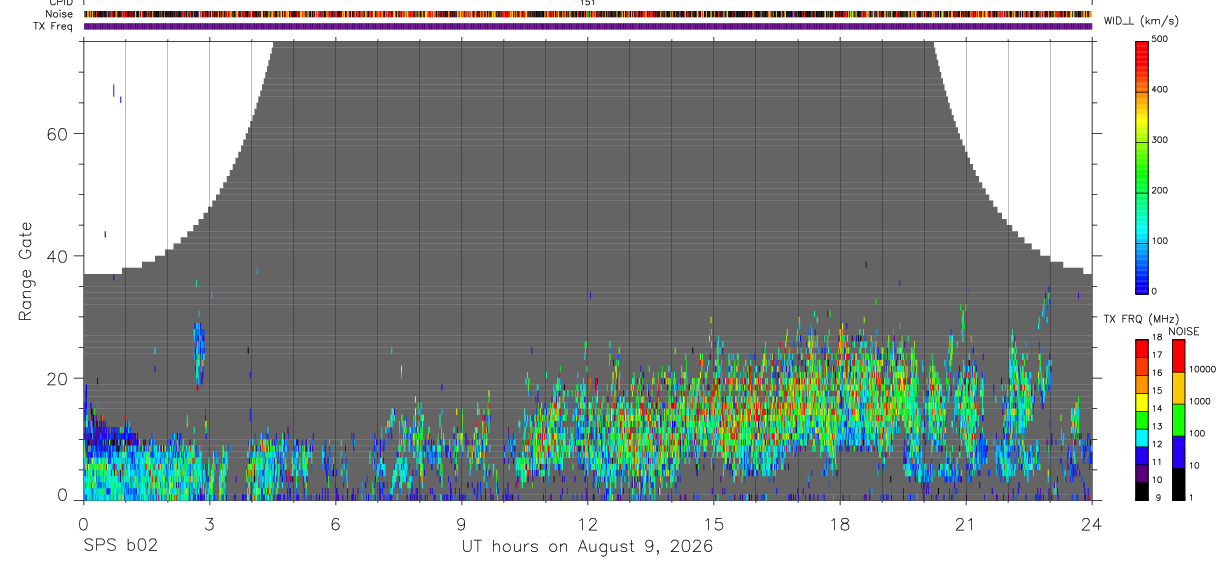
Task: Click the WID (km/s) color bar
Action: tap(1141, 166)
